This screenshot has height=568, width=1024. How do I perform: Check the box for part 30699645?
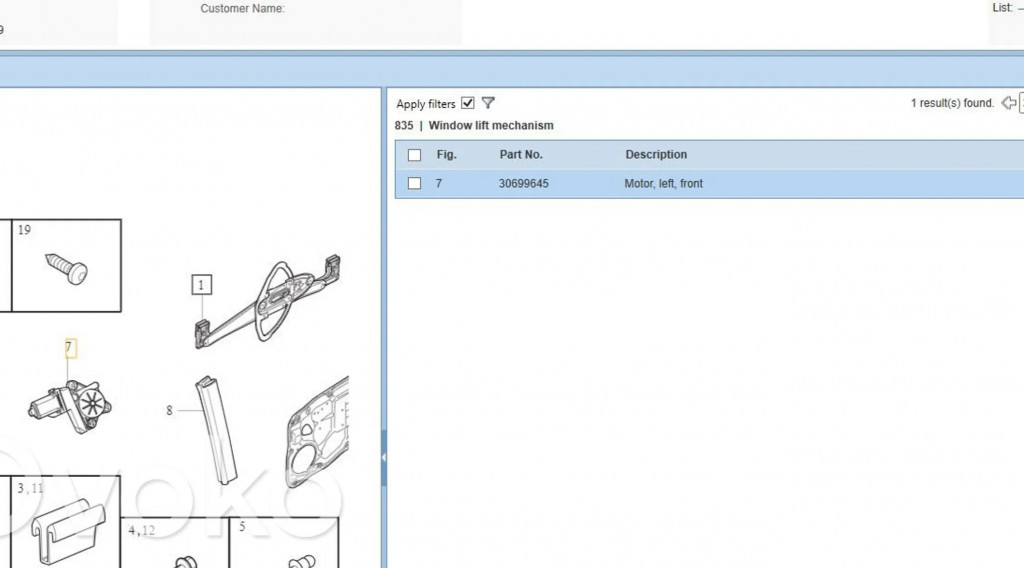[414, 184]
